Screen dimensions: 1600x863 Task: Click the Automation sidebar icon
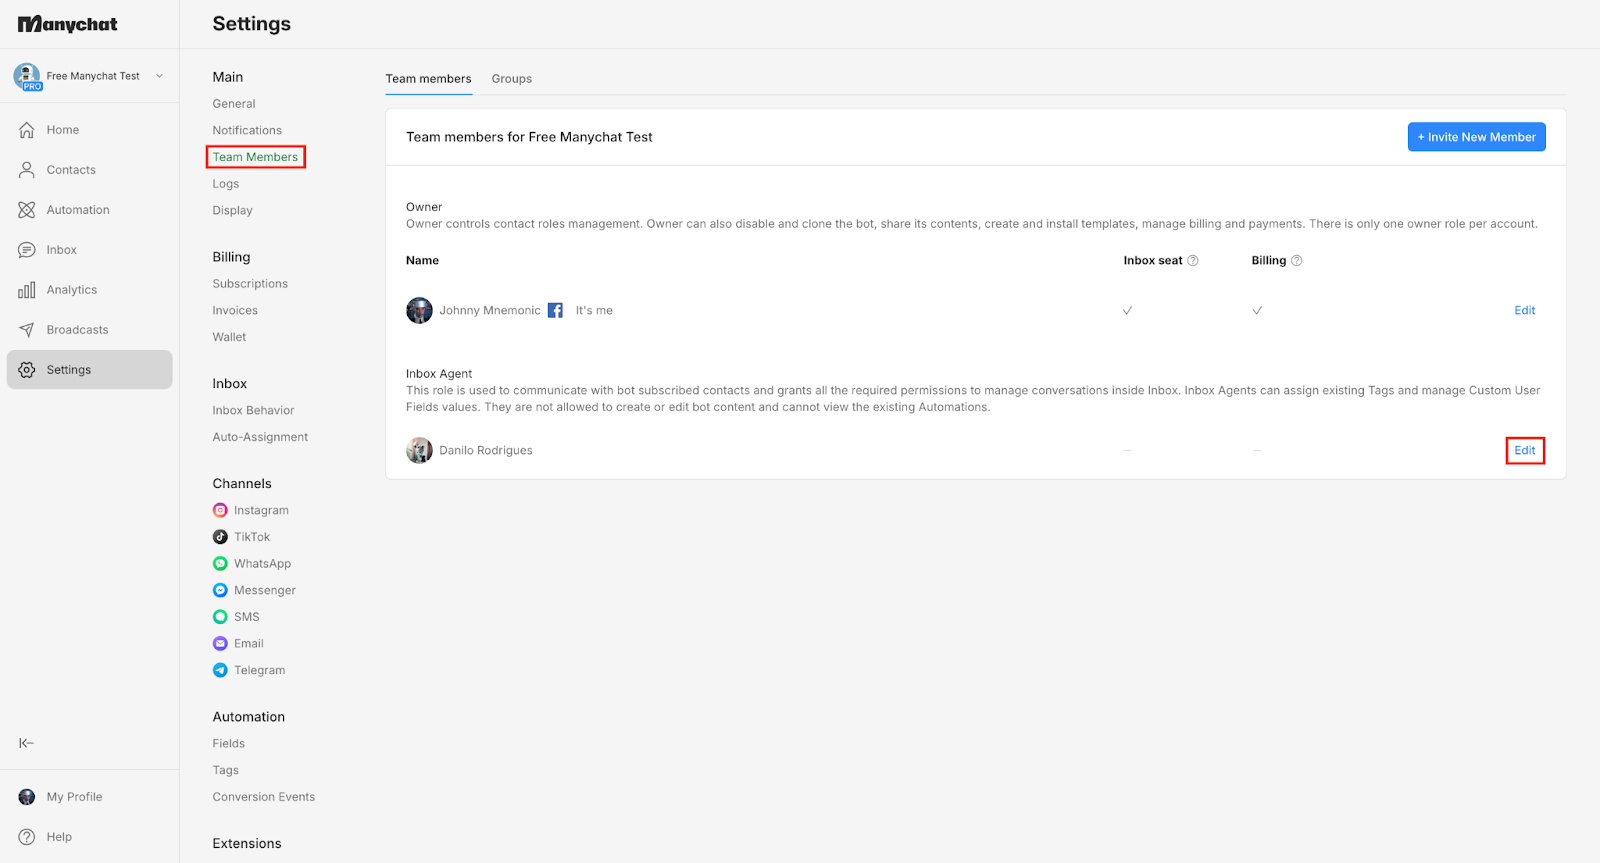(x=27, y=210)
